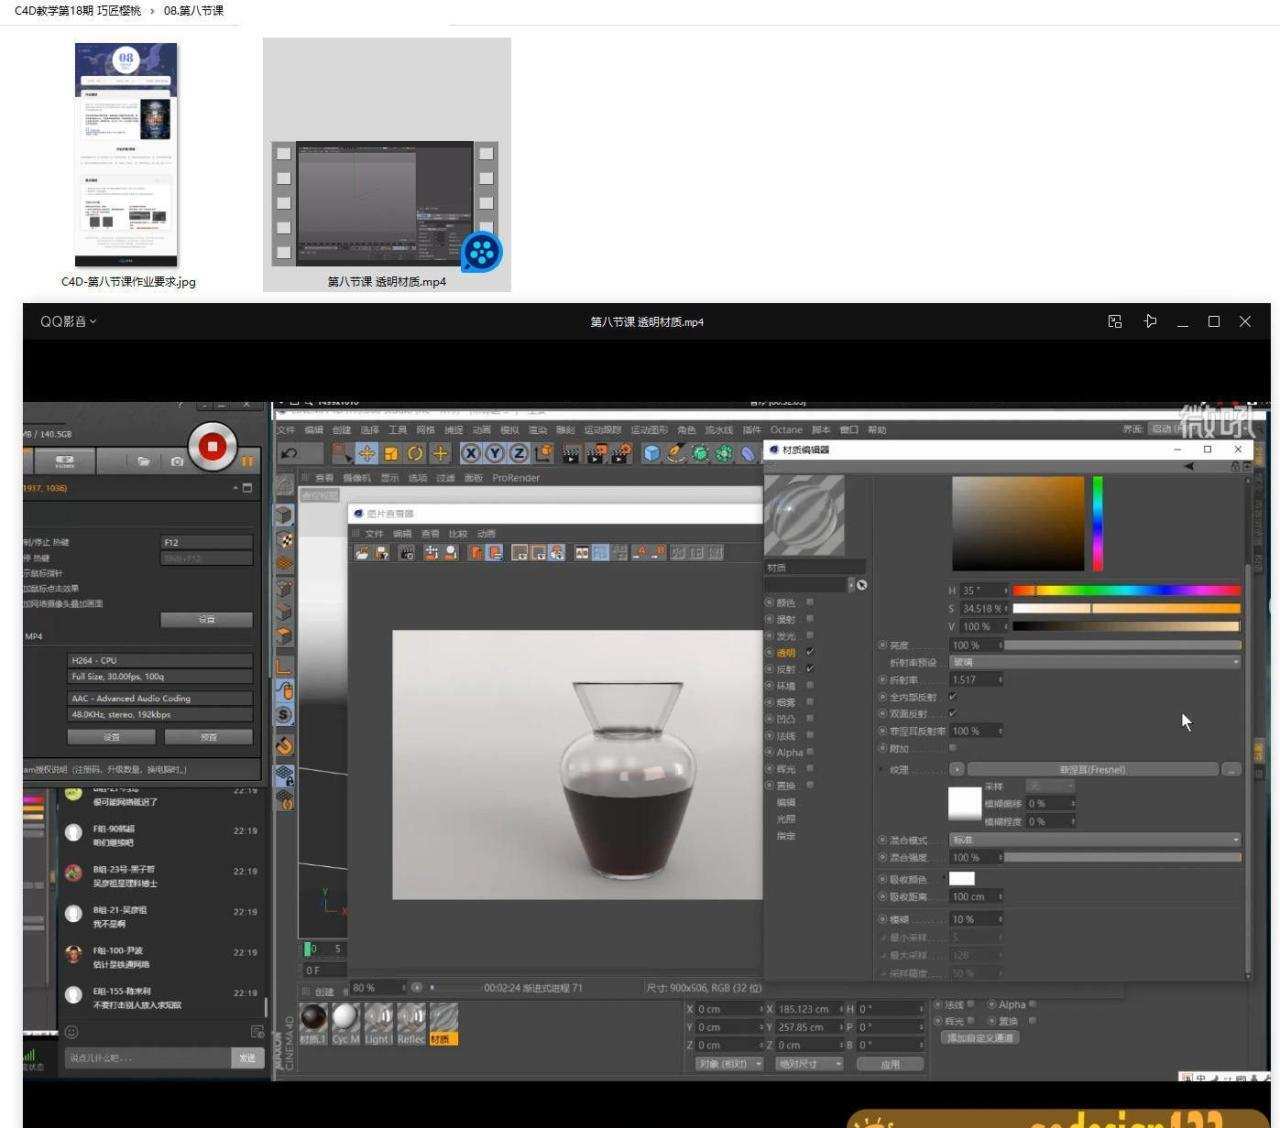Screen dimensions: 1280x1128
Task: Uncheck 全内部反射 checkbox
Action: (952, 697)
